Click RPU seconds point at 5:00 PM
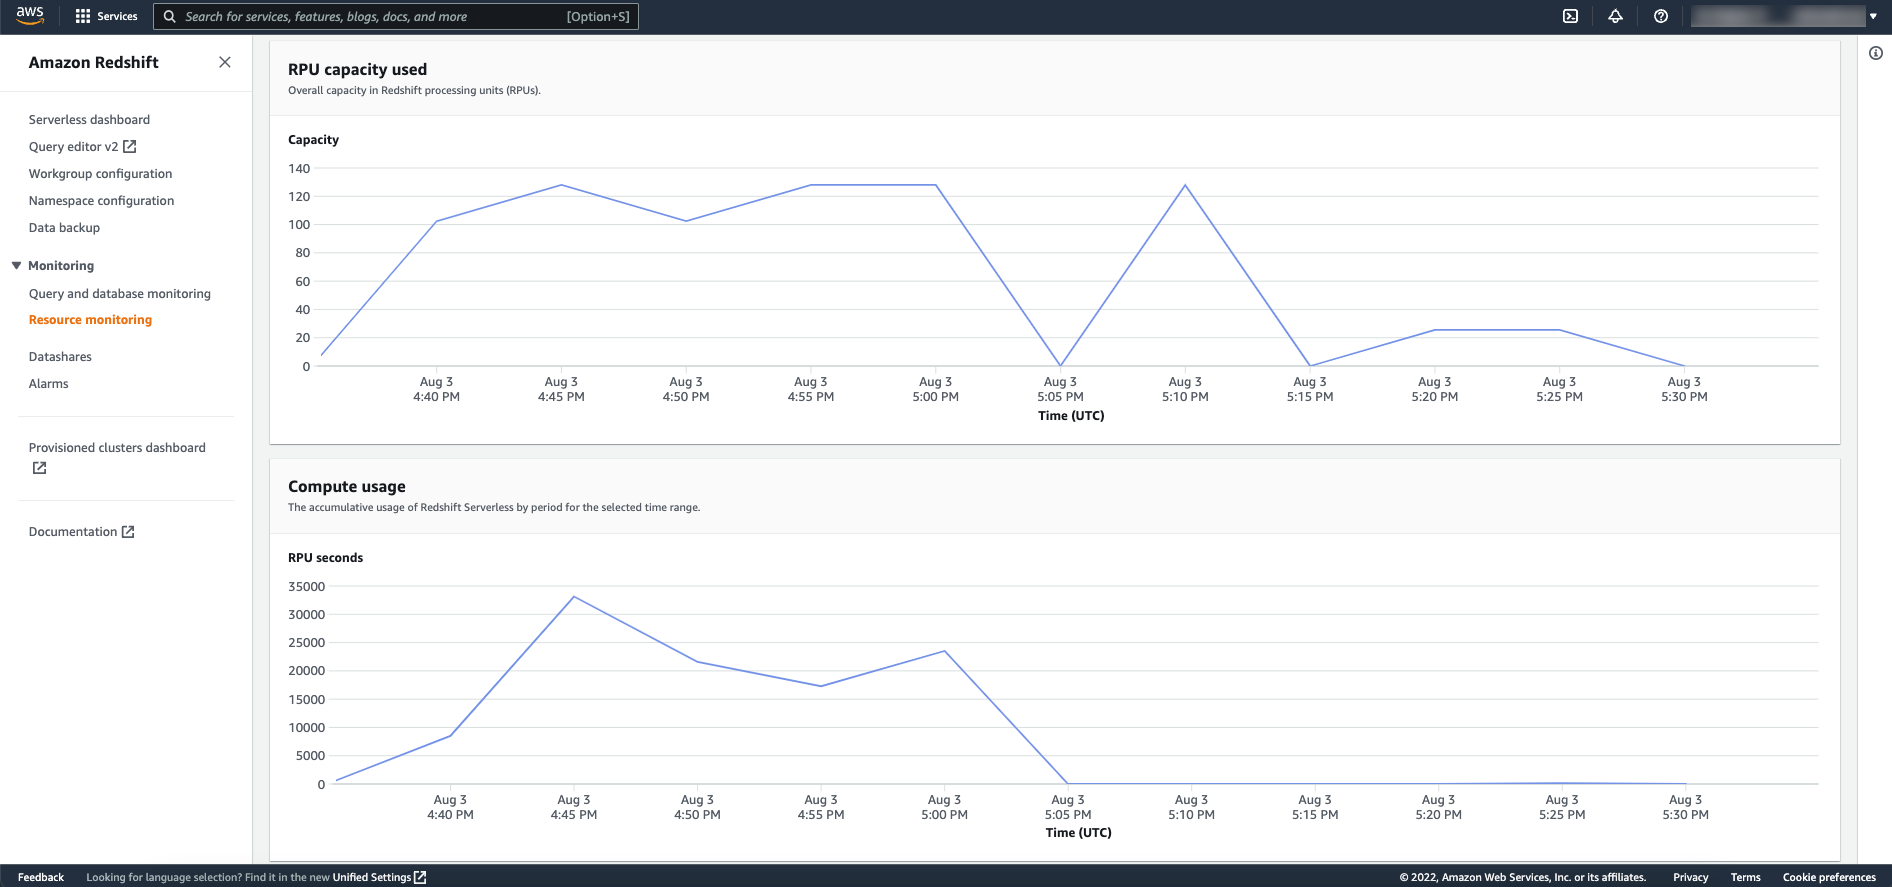This screenshot has height=887, width=1892. tap(945, 652)
